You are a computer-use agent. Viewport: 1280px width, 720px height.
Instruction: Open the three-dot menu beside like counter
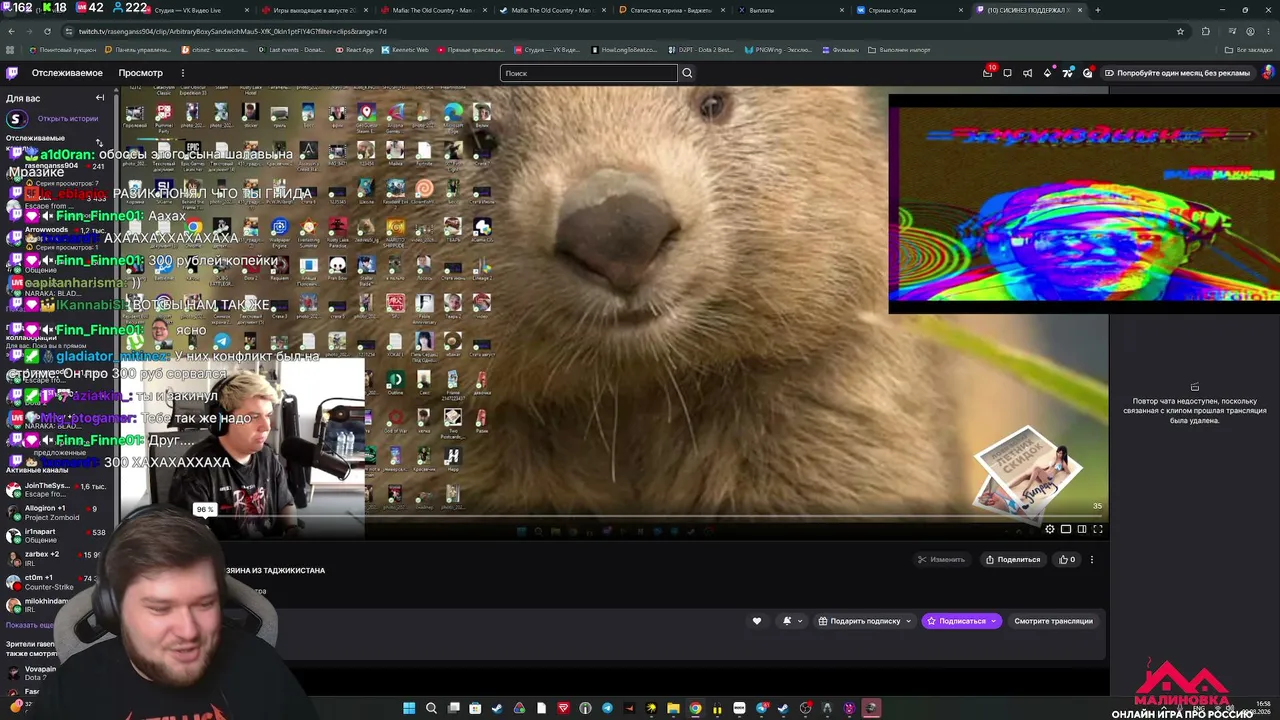(1092, 560)
